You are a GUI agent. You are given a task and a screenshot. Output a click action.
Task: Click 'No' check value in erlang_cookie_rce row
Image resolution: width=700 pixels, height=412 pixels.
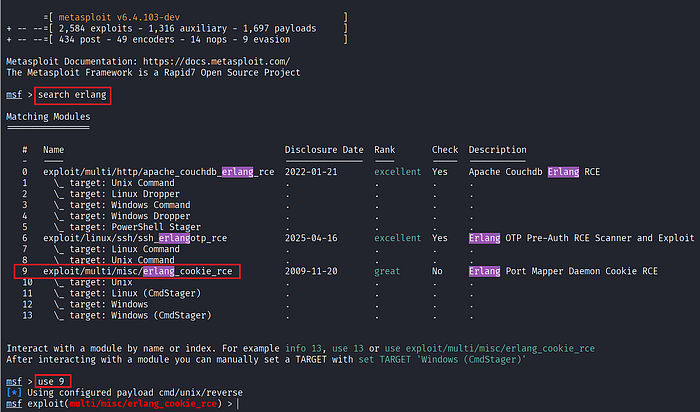coord(437,271)
